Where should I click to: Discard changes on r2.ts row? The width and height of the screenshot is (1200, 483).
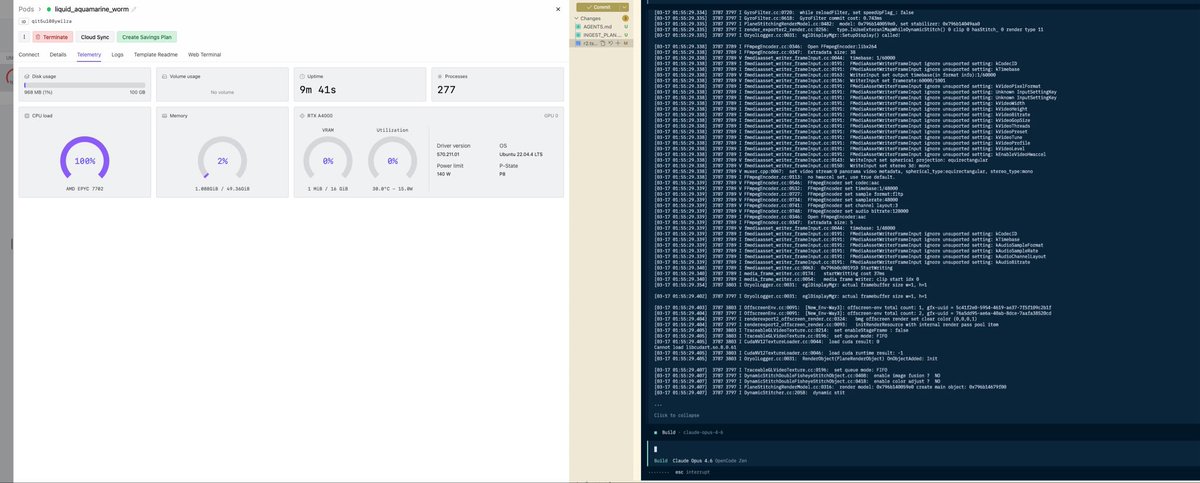click(x=611, y=43)
